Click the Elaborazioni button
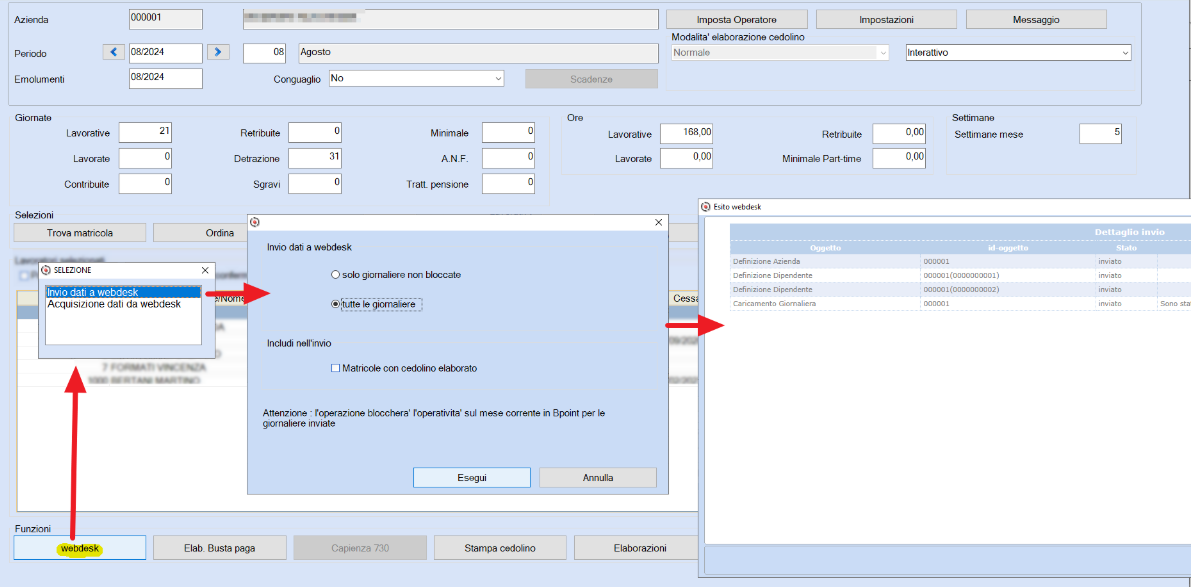 (x=636, y=548)
